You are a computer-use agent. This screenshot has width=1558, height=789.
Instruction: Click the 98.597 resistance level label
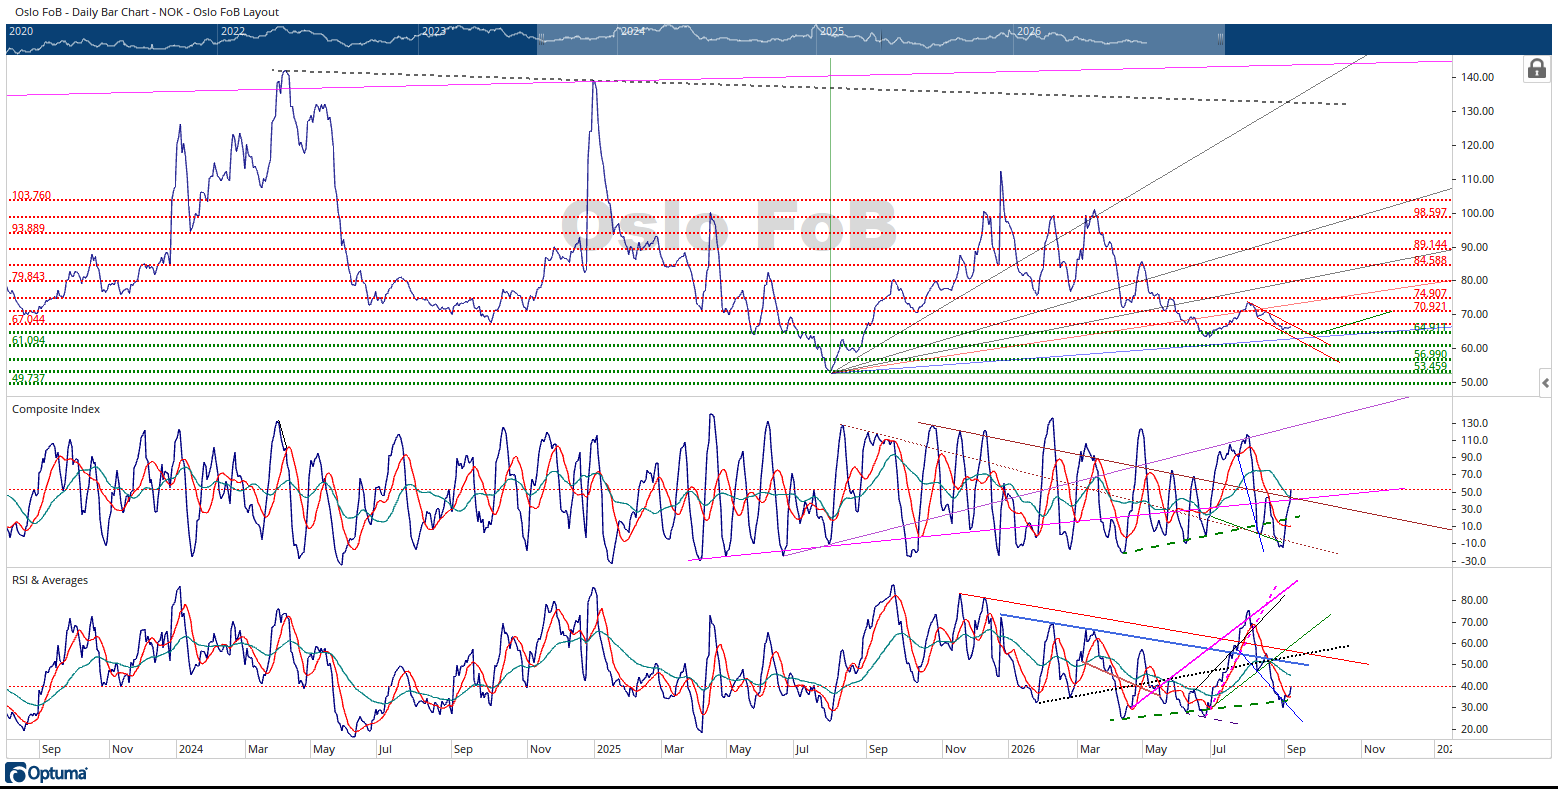[1430, 212]
